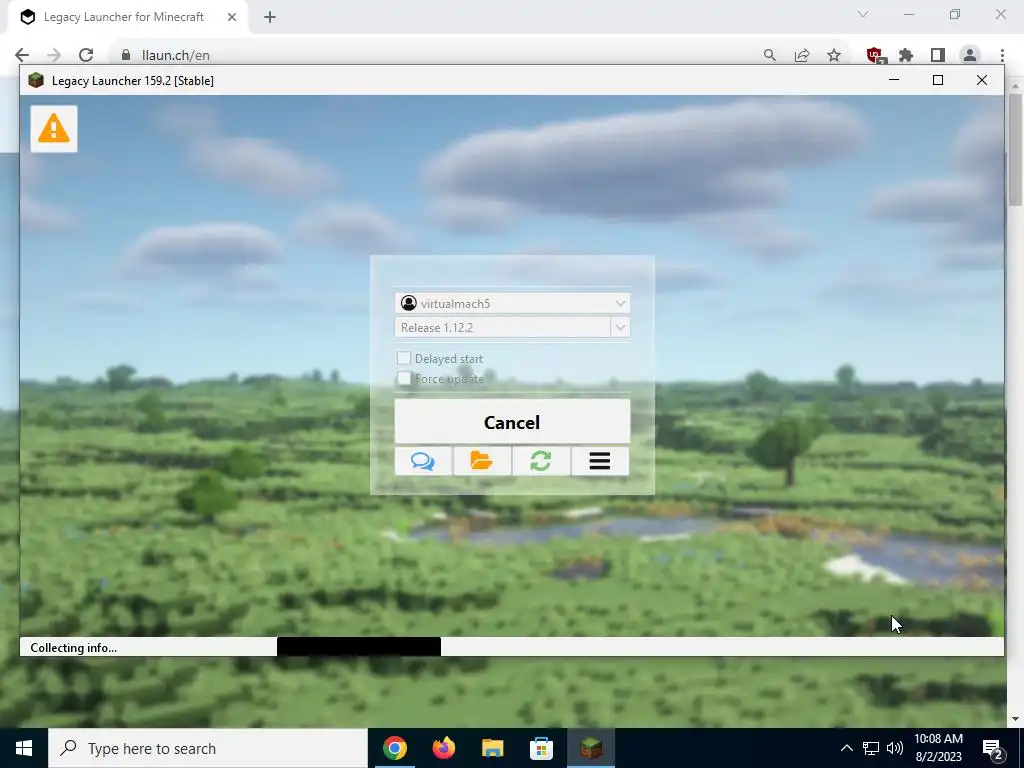Click the orange warning notification icon
Viewport: 1024px width, 768px height.
point(54,129)
